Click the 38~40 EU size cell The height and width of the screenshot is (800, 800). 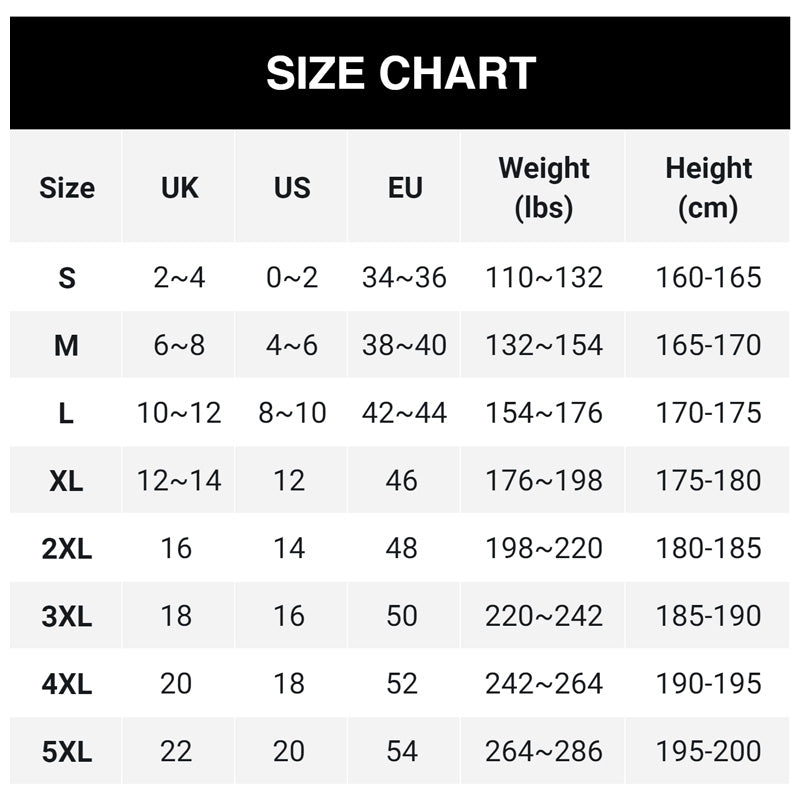[404, 345]
